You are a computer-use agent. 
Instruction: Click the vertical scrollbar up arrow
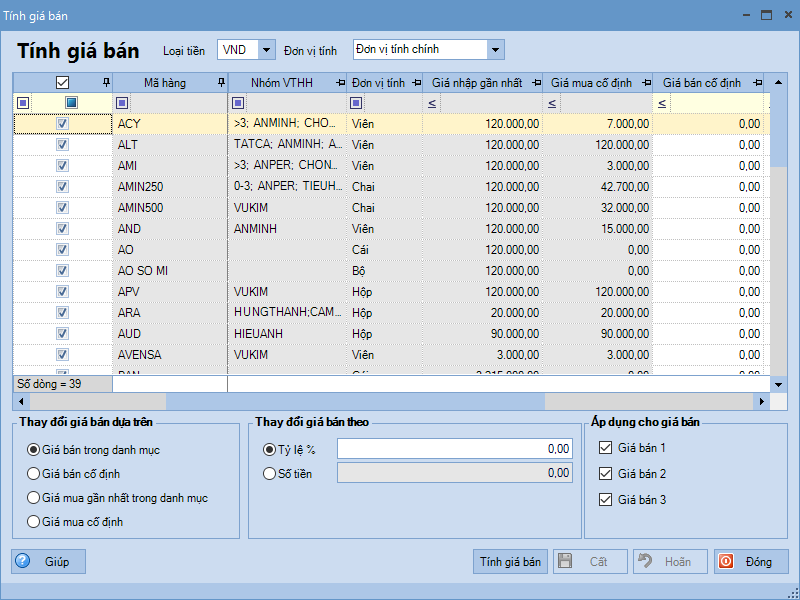point(779,82)
